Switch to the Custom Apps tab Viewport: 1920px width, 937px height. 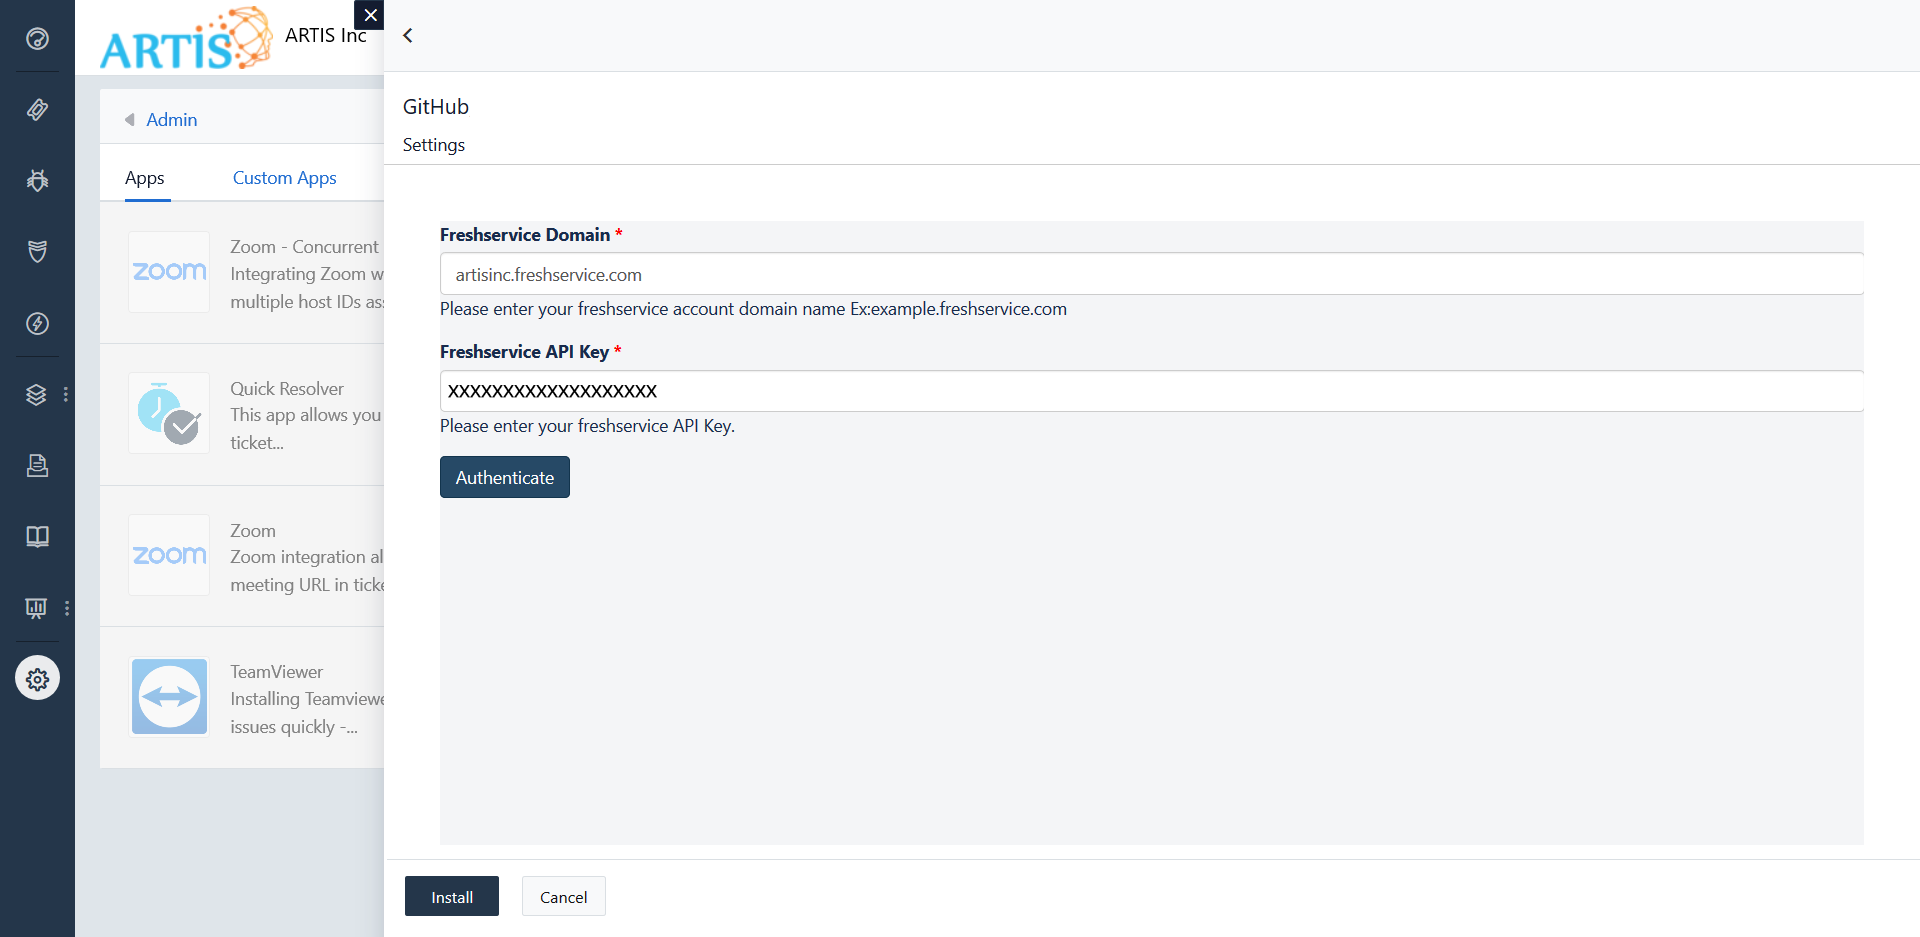point(285,178)
